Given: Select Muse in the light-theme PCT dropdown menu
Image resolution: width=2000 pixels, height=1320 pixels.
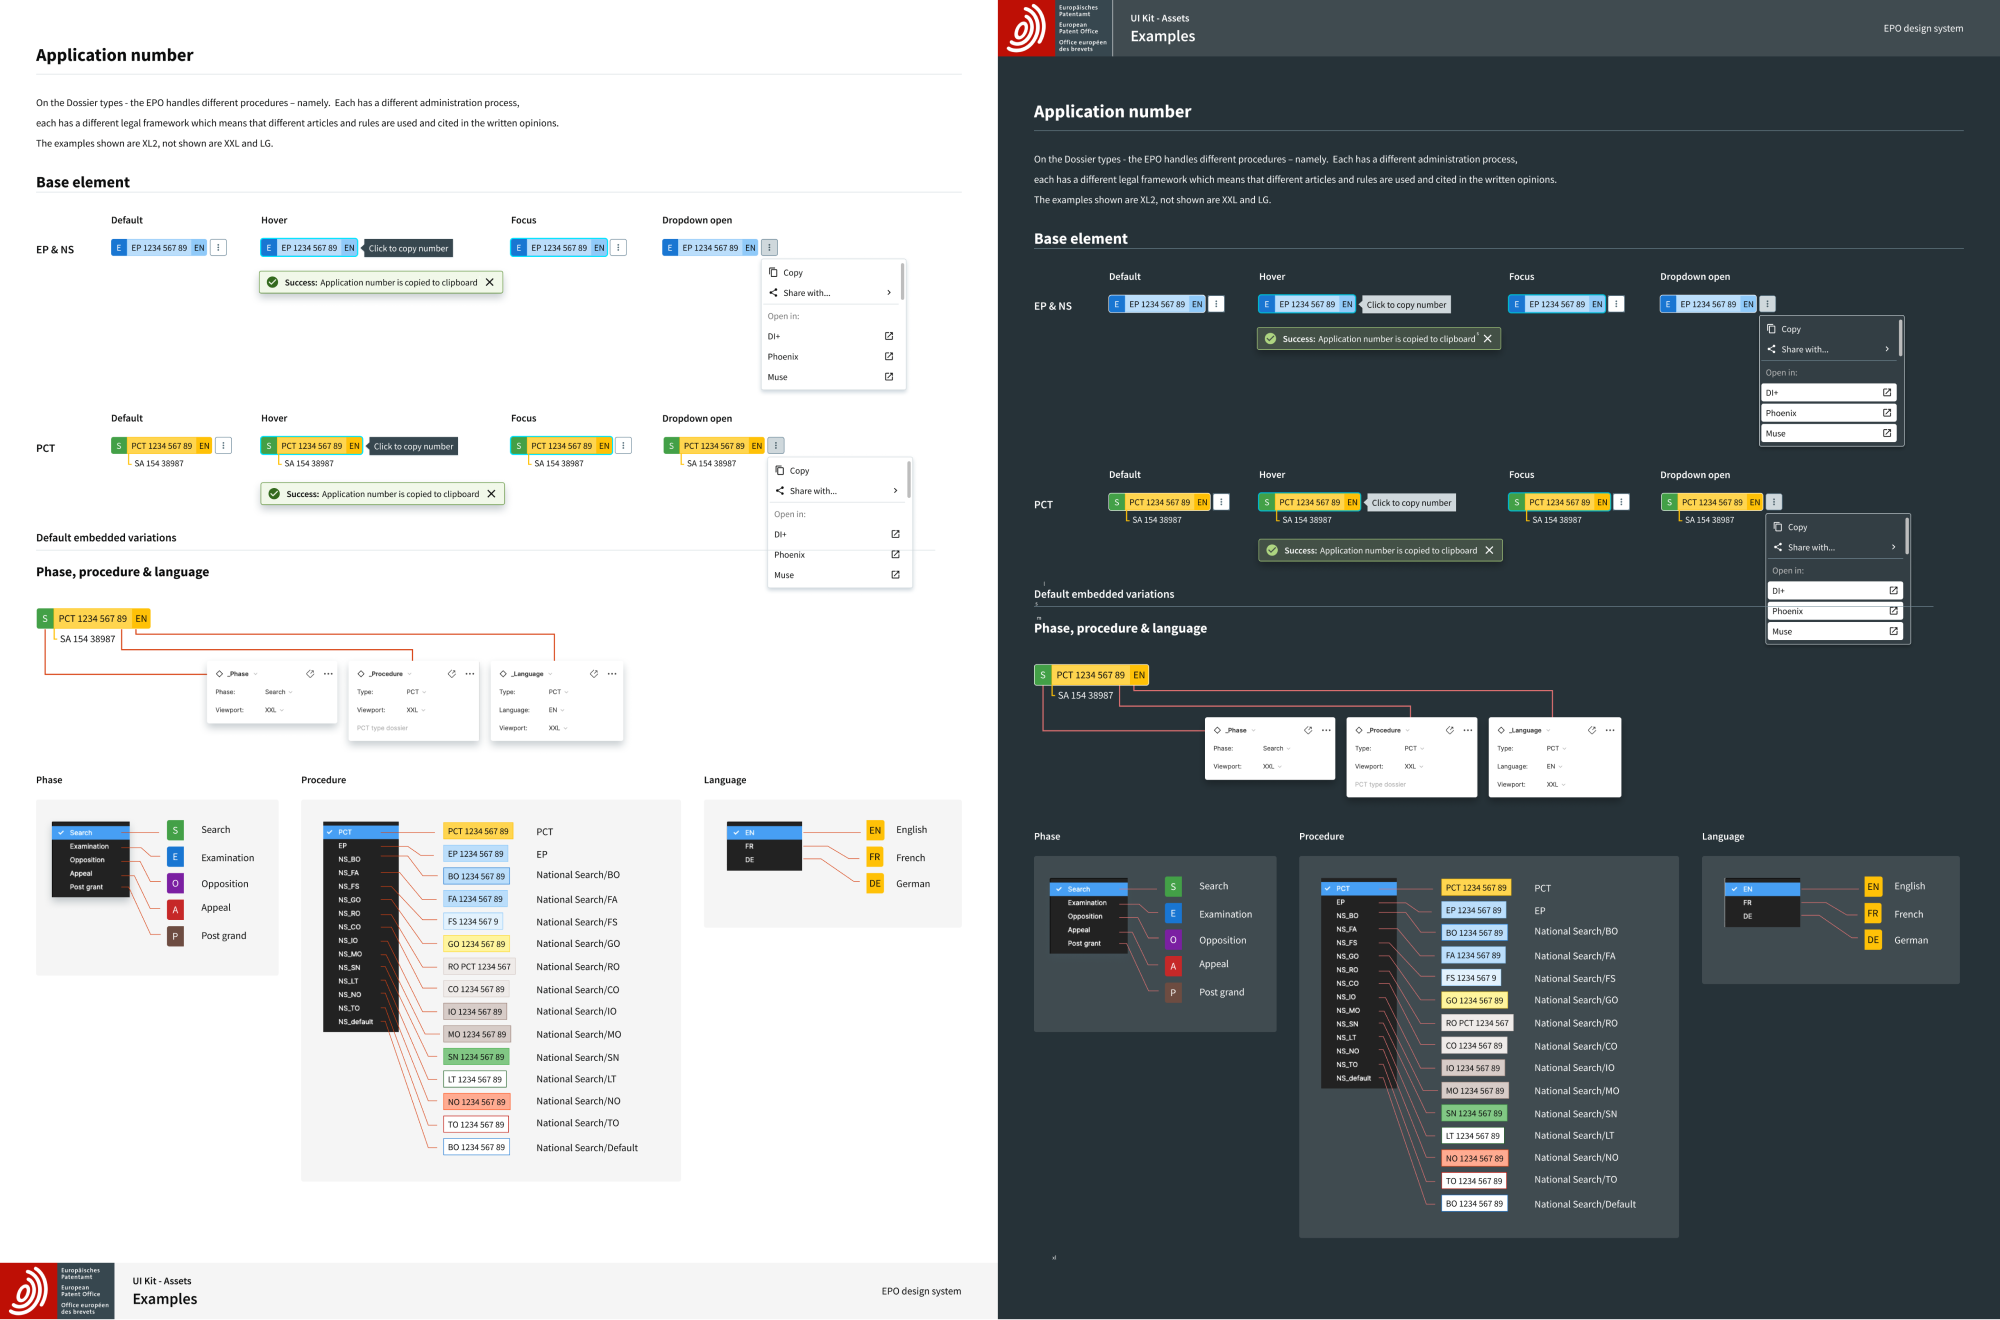Looking at the screenshot, I should [x=784, y=576].
